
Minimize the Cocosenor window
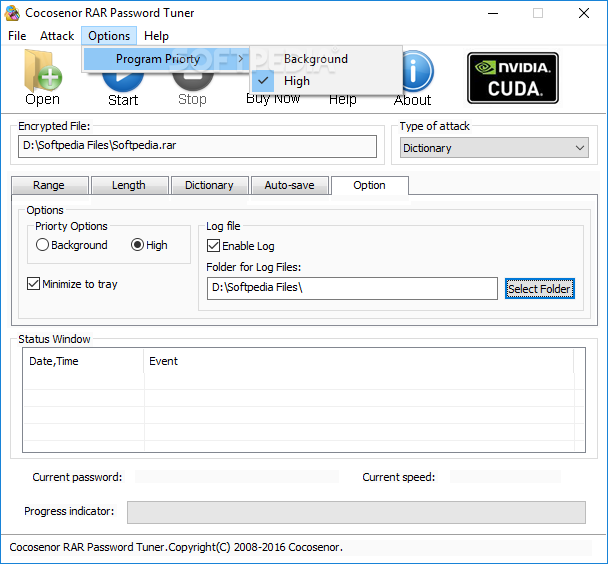[x=493, y=13]
